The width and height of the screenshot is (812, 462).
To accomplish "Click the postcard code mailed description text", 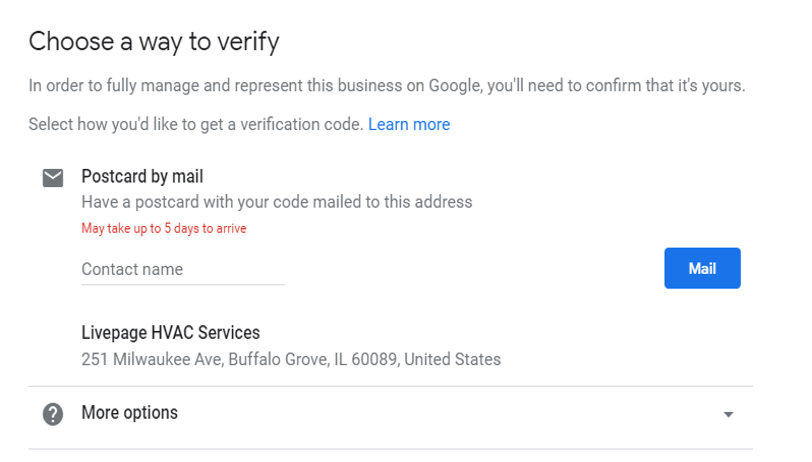I will 277,202.
